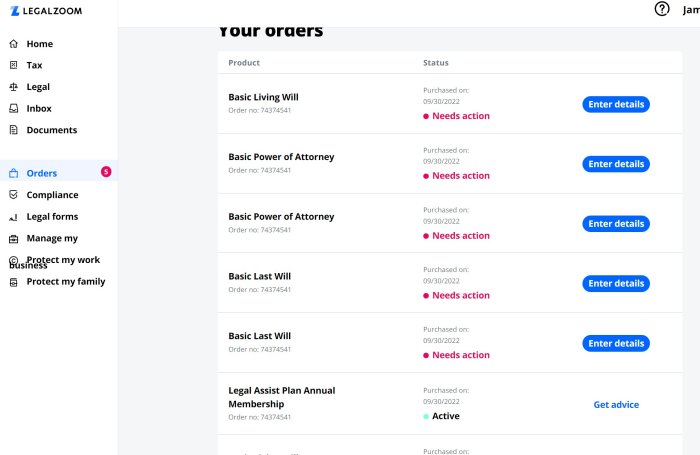Click Get advice for Legal Assist Plan
This screenshot has height=455, width=700.
(616, 405)
